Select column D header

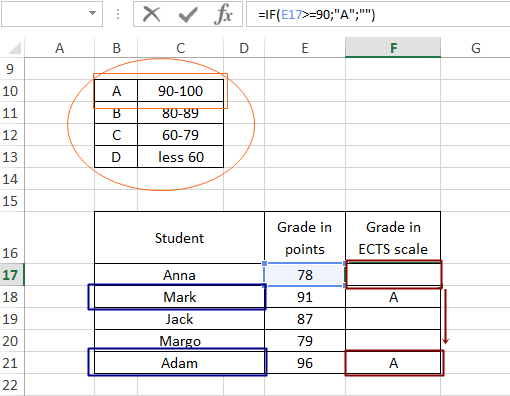[244, 48]
